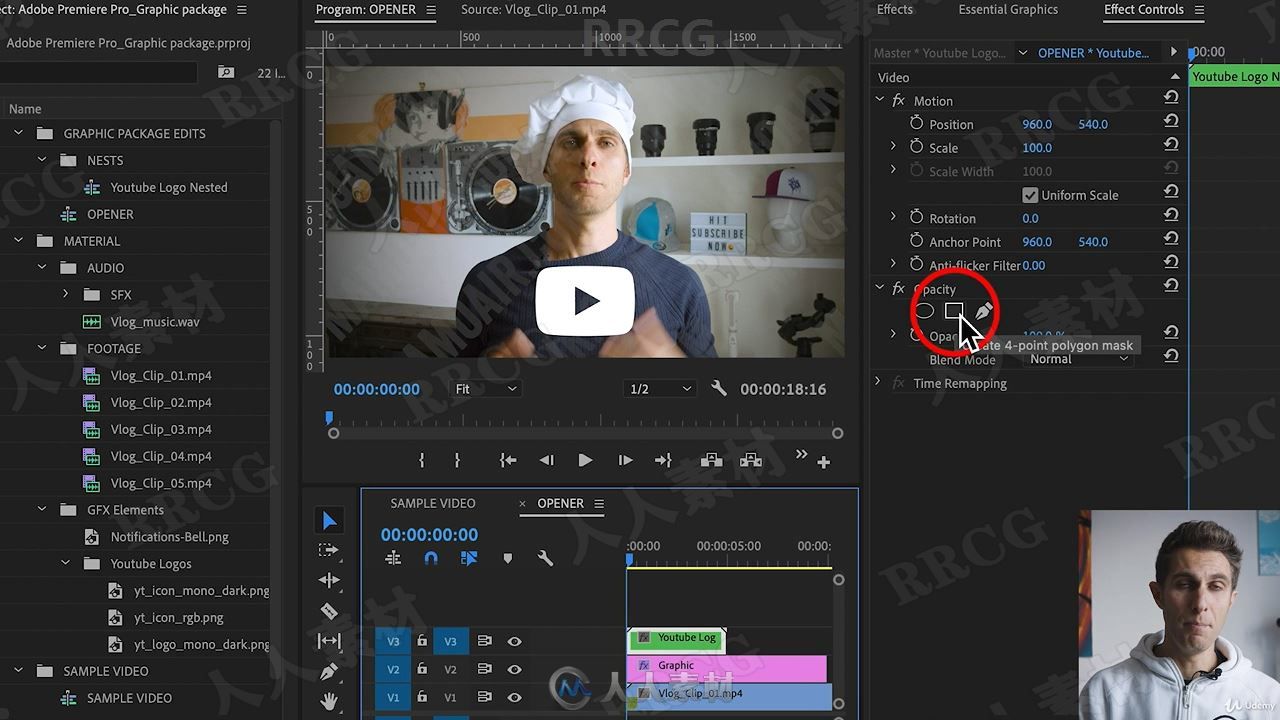
Task: Select the Hand tool
Action: click(x=329, y=701)
